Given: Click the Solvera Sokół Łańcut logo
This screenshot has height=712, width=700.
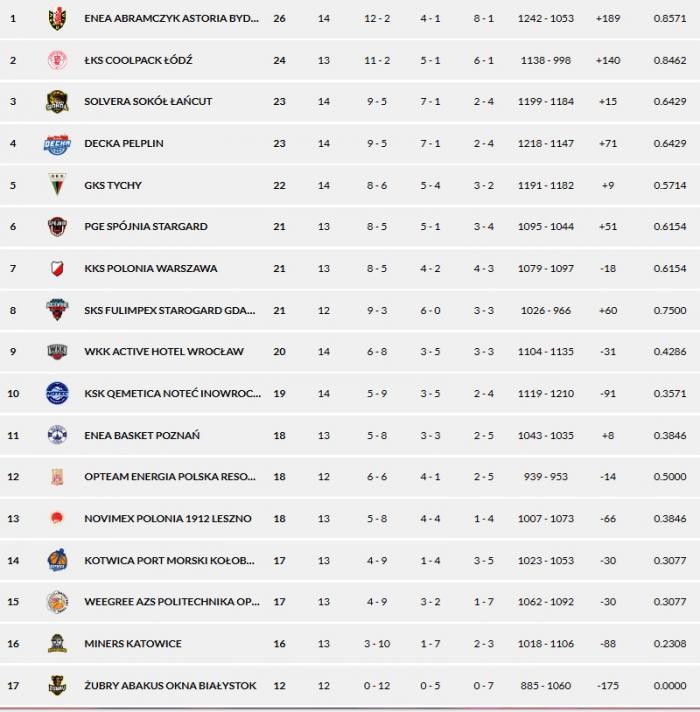Looking at the screenshot, I should point(57,101).
